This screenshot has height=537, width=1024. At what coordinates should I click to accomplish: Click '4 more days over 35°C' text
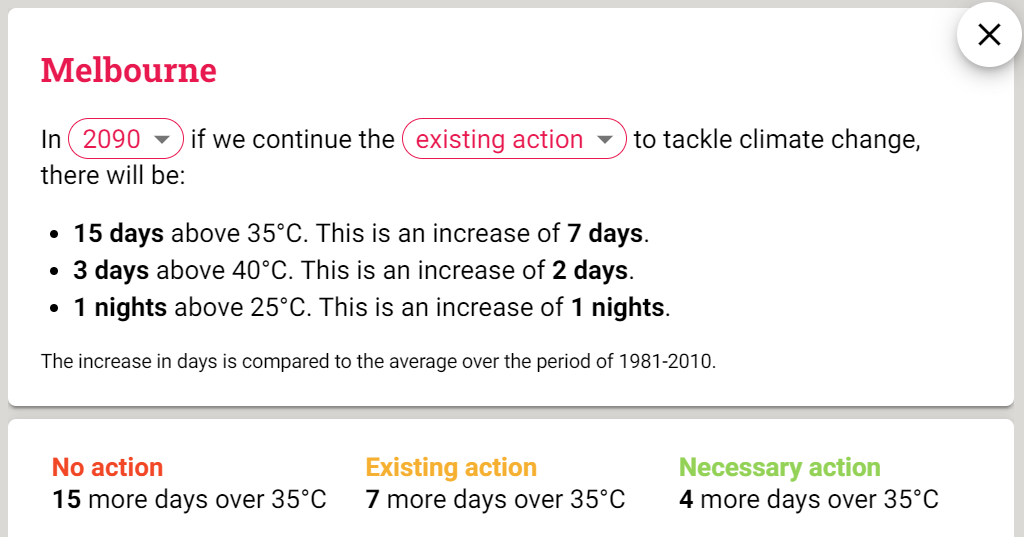pyautogui.click(x=808, y=499)
